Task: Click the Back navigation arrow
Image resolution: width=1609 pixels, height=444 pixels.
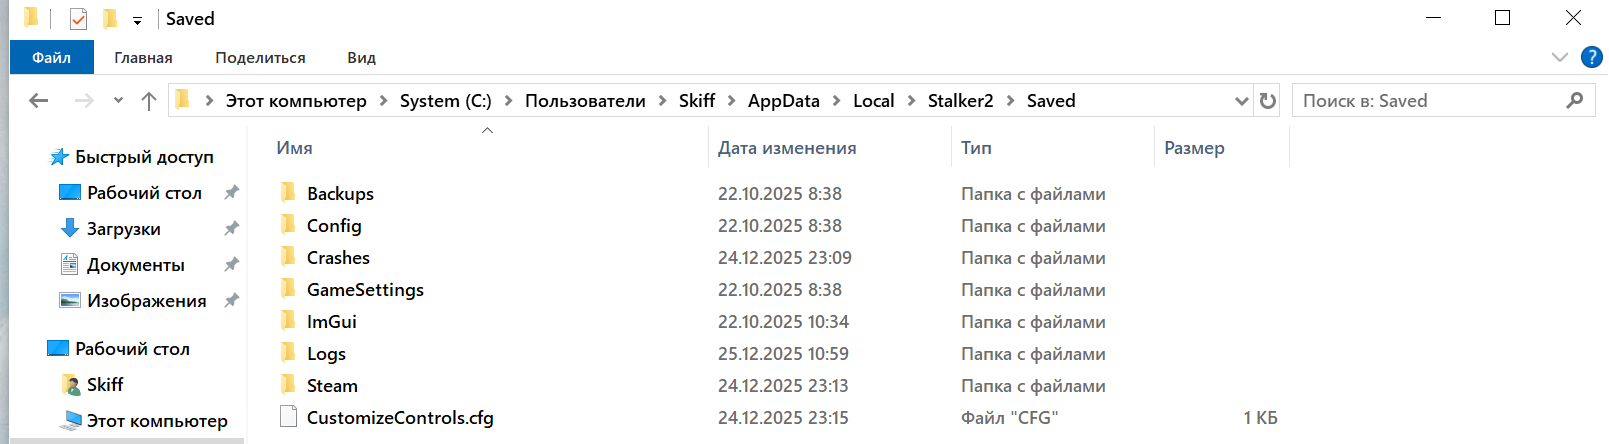Action: click(39, 100)
